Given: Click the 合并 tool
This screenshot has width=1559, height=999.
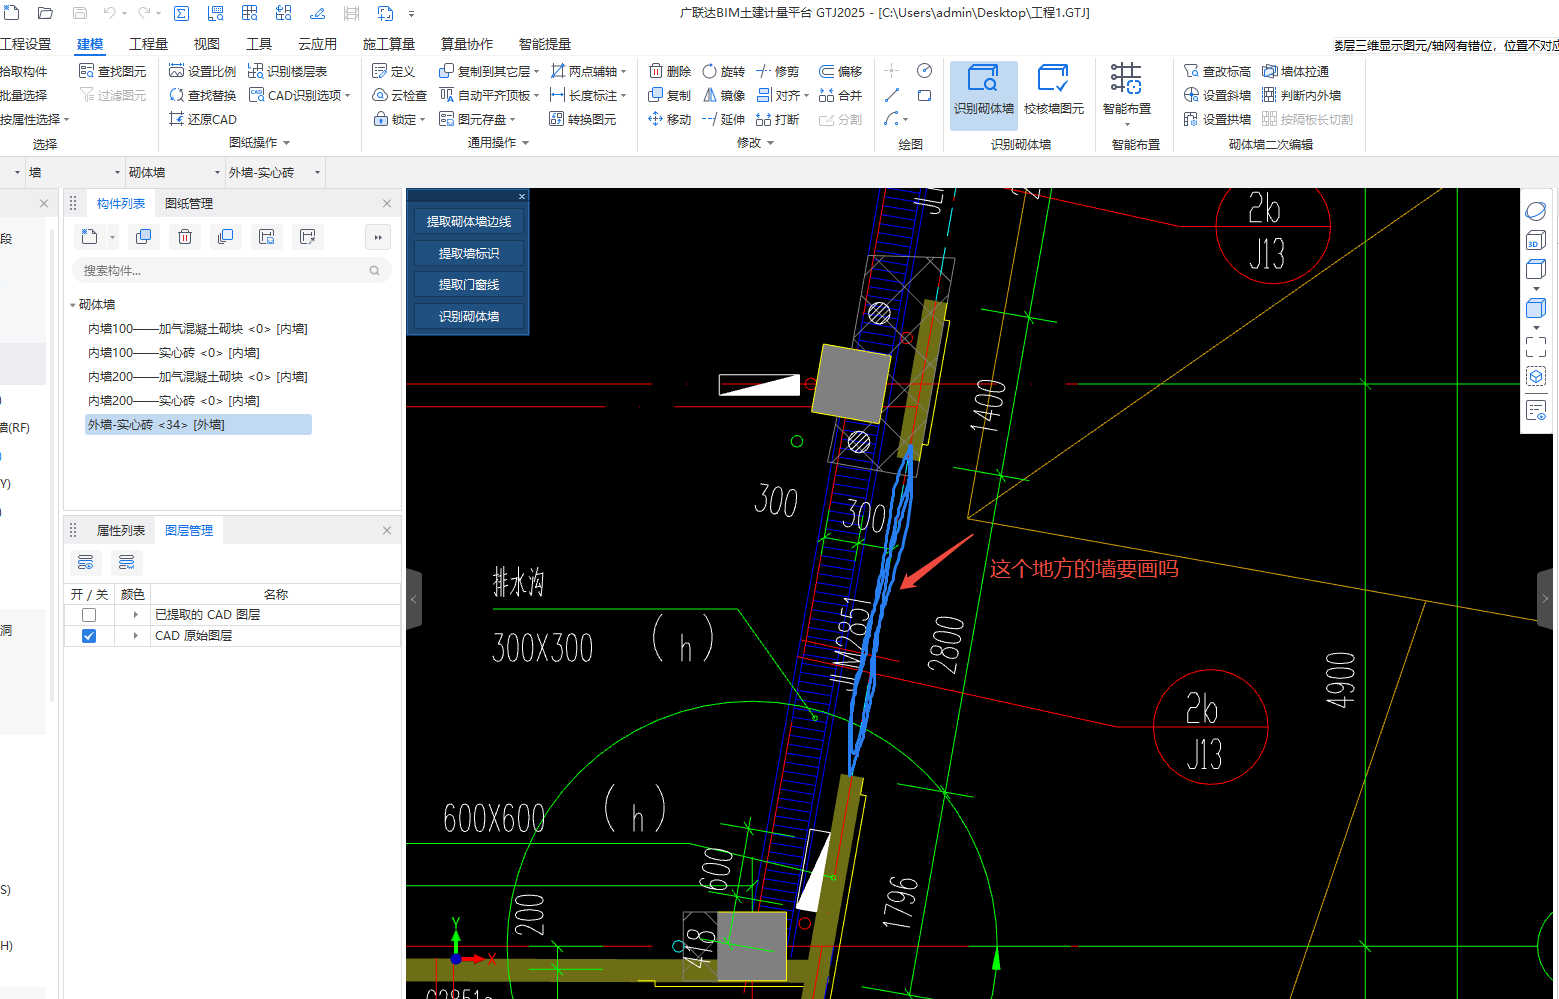Looking at the screenshot, I should [x=841, y=95].
